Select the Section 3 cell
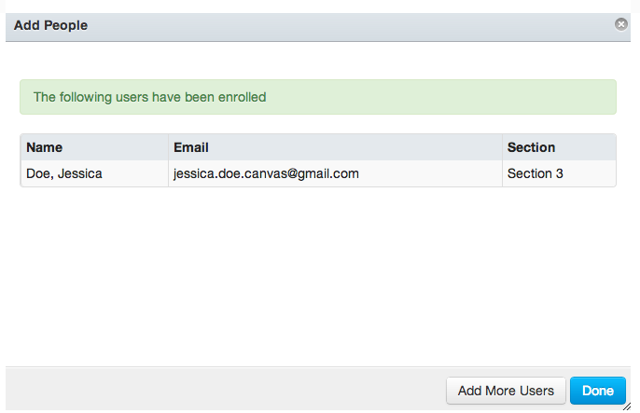640x413 pixels. click(536, 173)
